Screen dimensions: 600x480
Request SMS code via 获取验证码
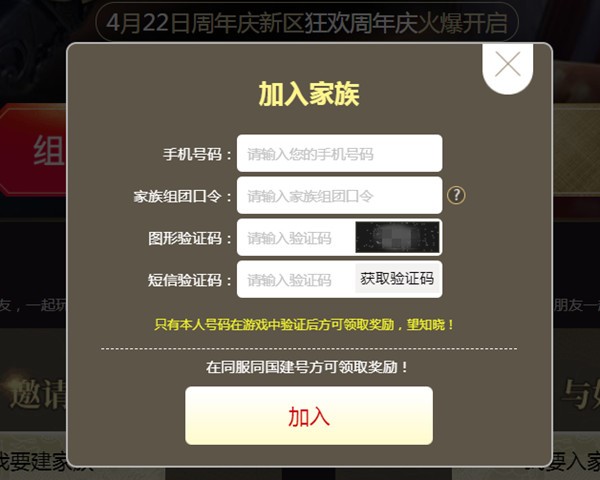[397, 279]
